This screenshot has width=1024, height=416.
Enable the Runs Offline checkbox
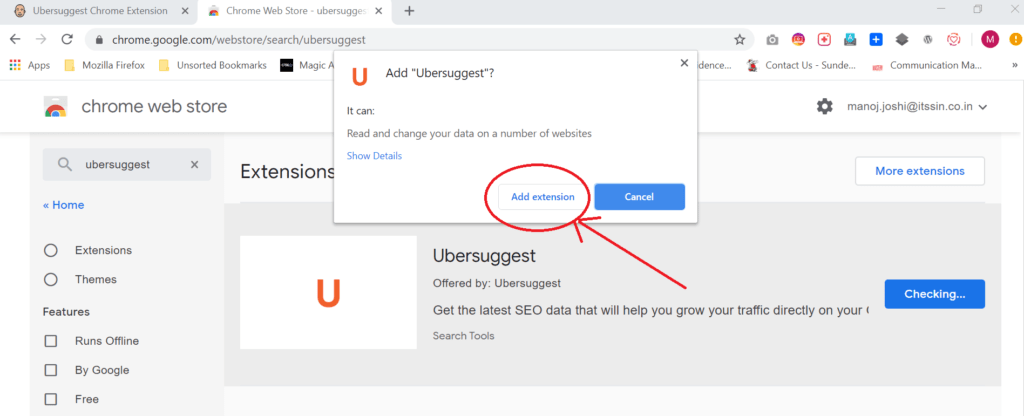(x=50, y=341)
